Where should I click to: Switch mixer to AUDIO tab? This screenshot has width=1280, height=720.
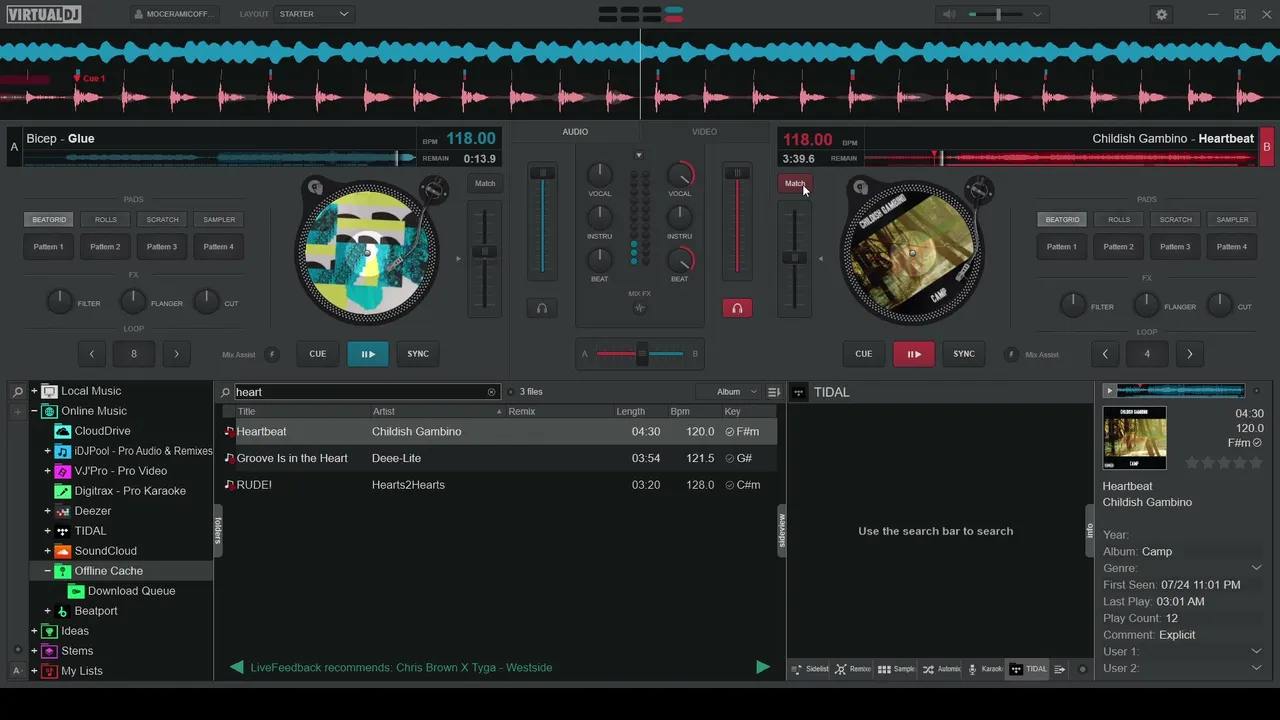[x=575, y=132]
